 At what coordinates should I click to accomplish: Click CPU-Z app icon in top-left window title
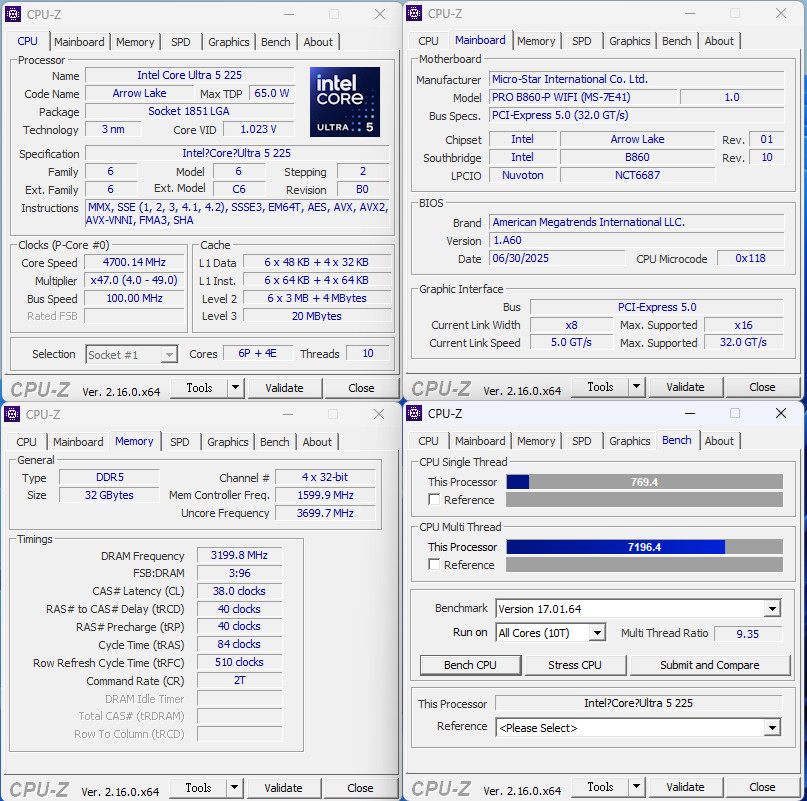click(13, 14)
